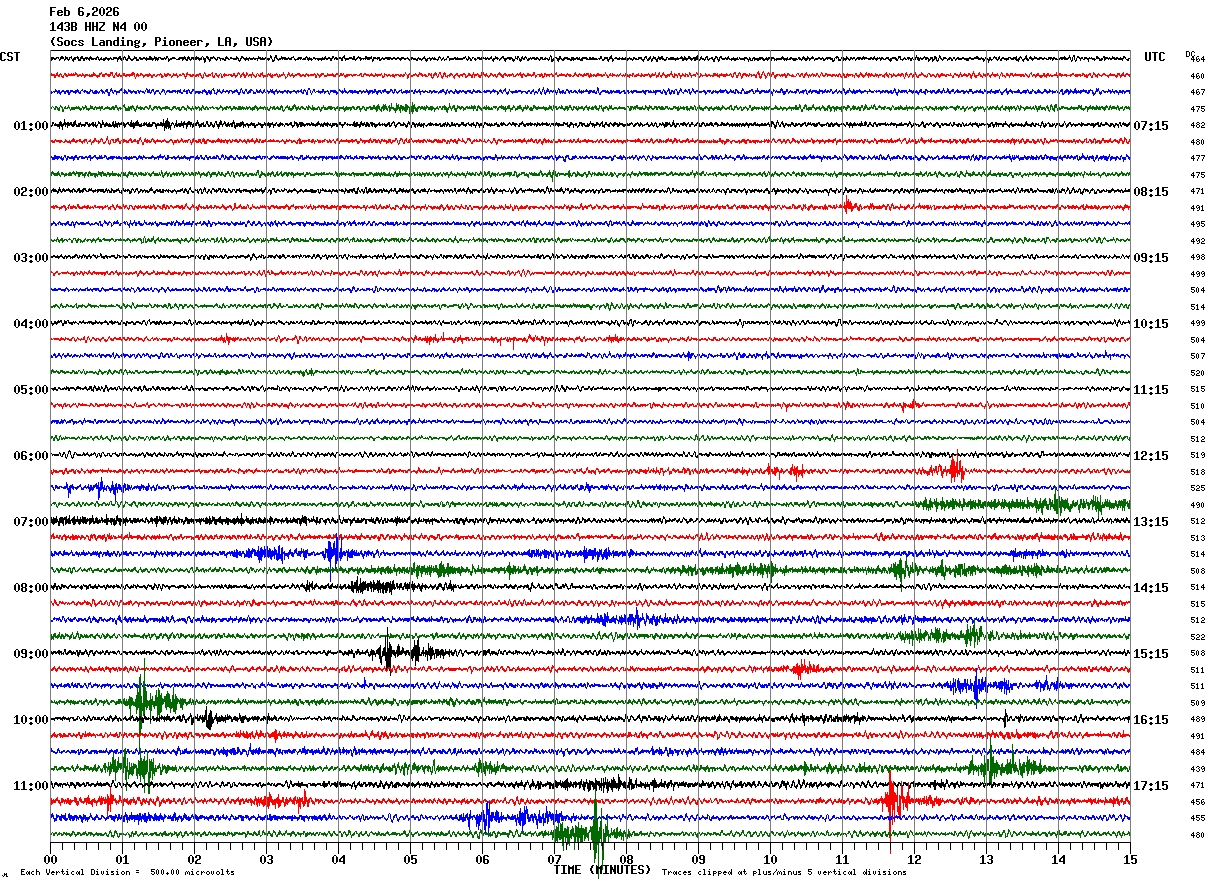
Task: Select the DC value '507'
Action: (1197, 357)
